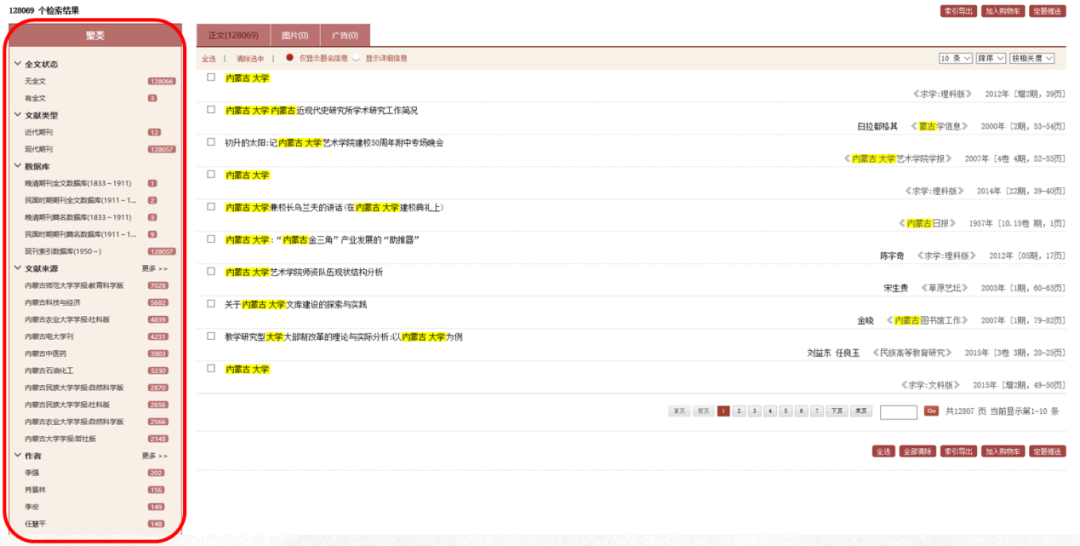Click the 聚类 panel header

coord(95,35)
